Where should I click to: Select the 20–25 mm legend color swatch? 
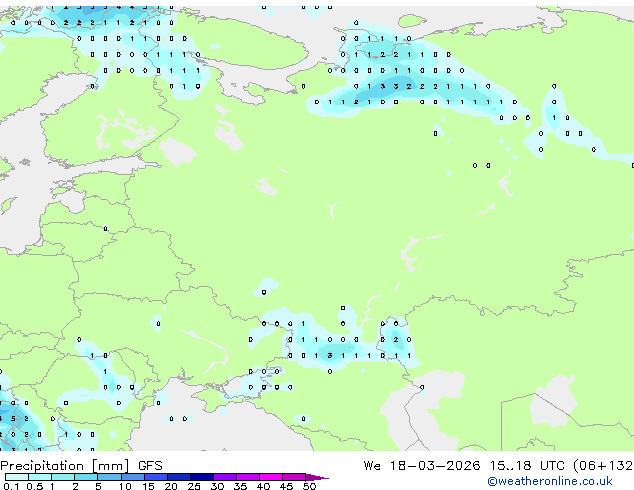click(x=179, y=477)
